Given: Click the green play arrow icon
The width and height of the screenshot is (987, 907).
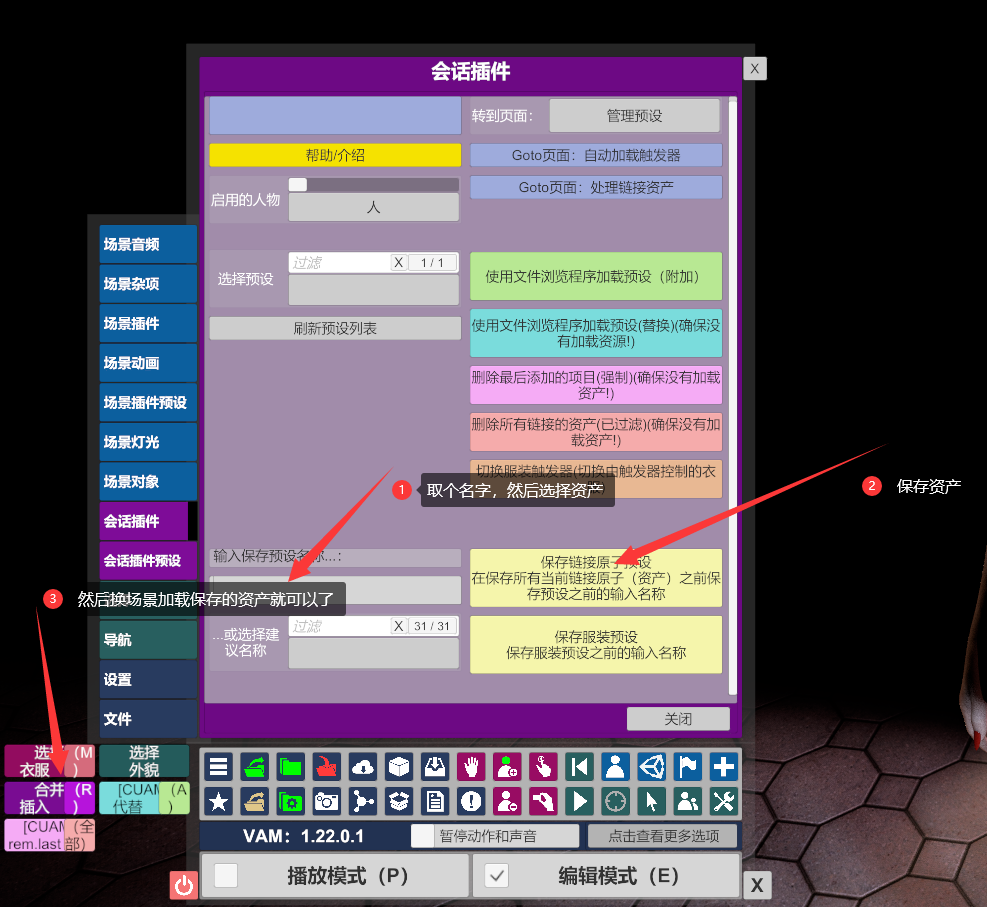Looking at the screenshot, I should coord(579,801).
